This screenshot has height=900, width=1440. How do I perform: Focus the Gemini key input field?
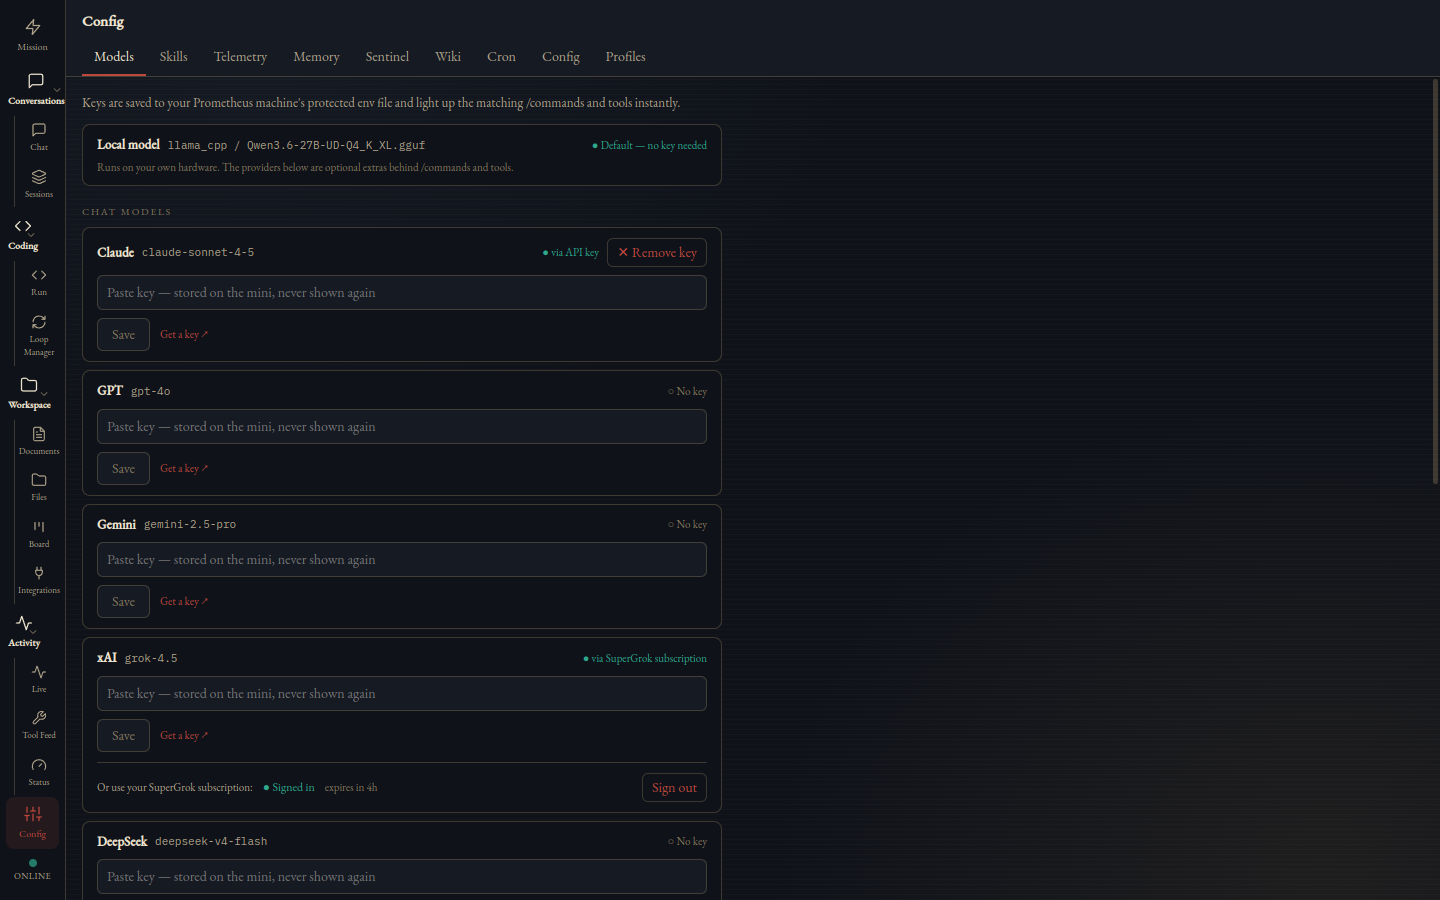(x=402, y=560)
